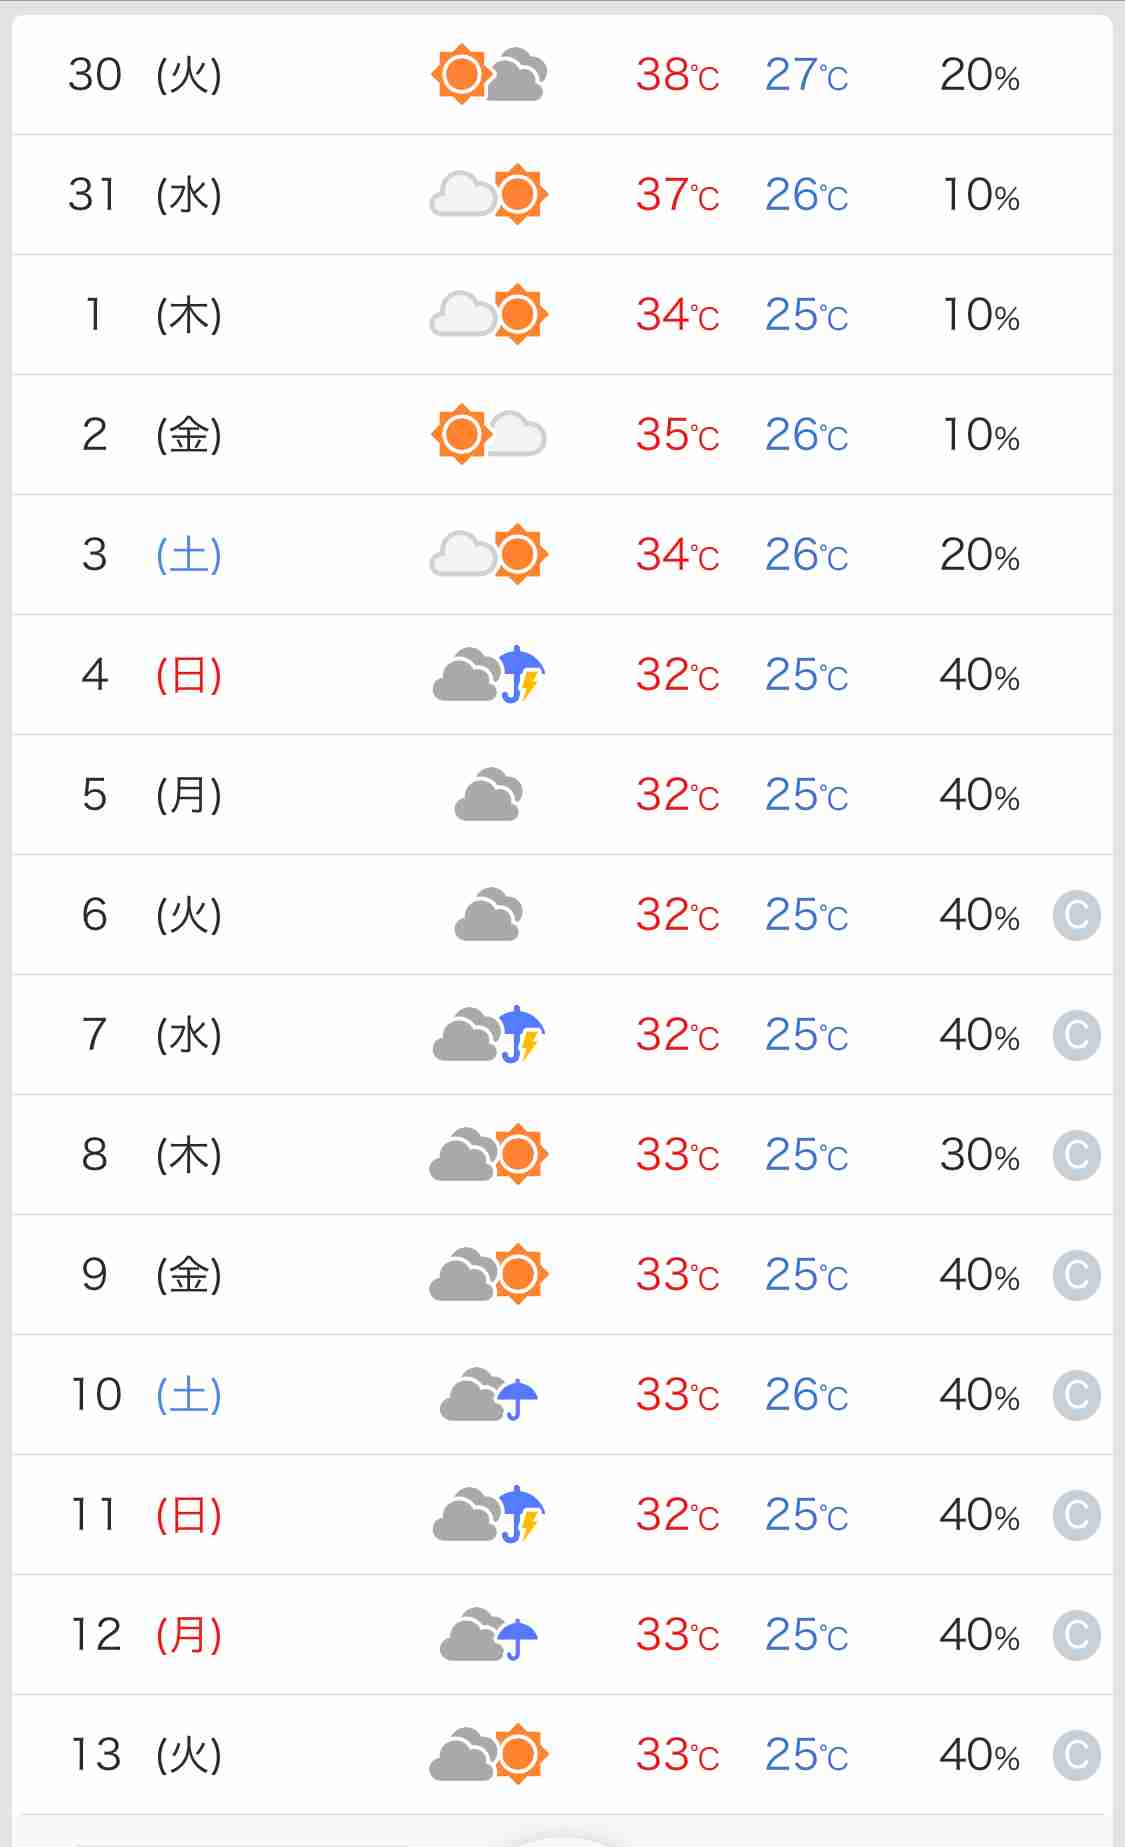Tap the 30% rain chance on the 8th
The height and width of the screenshot is (1847, 1125).
[x=979, y=1155]
